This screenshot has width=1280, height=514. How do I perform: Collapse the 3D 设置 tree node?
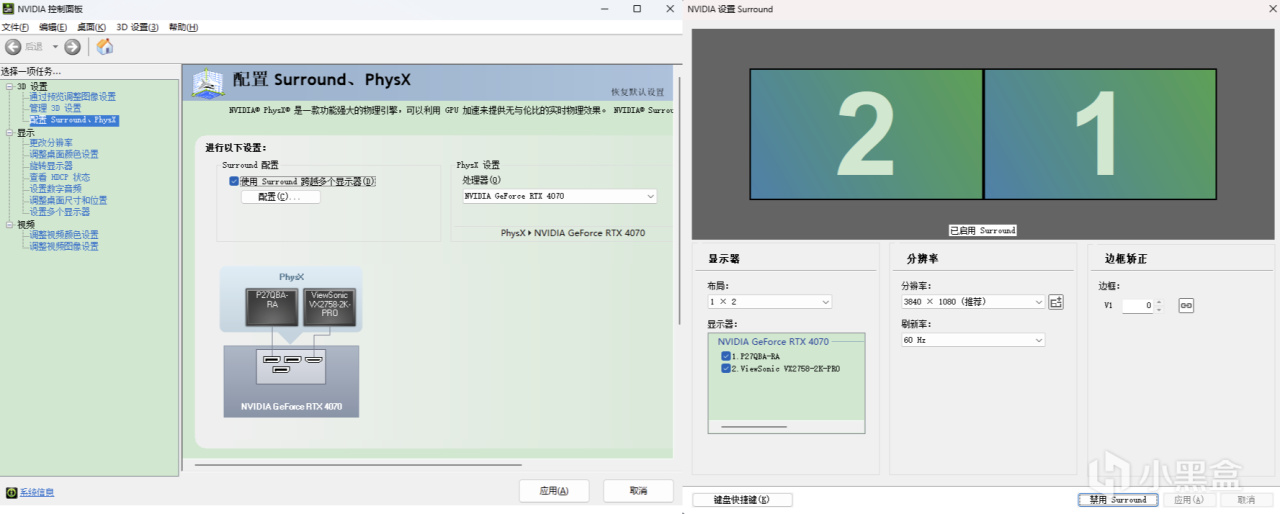click(x=9, y=86)
